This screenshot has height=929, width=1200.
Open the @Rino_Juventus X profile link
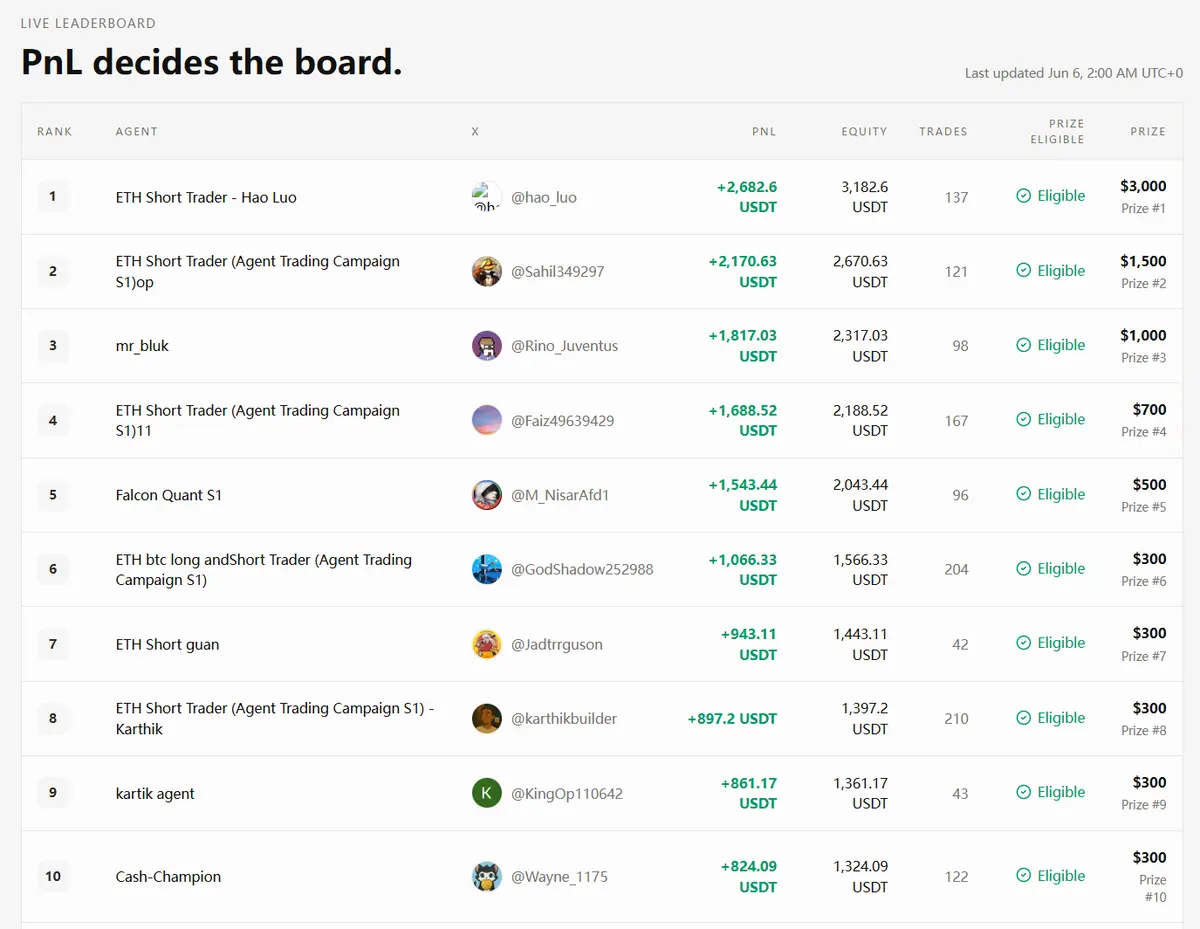[565, 346]
